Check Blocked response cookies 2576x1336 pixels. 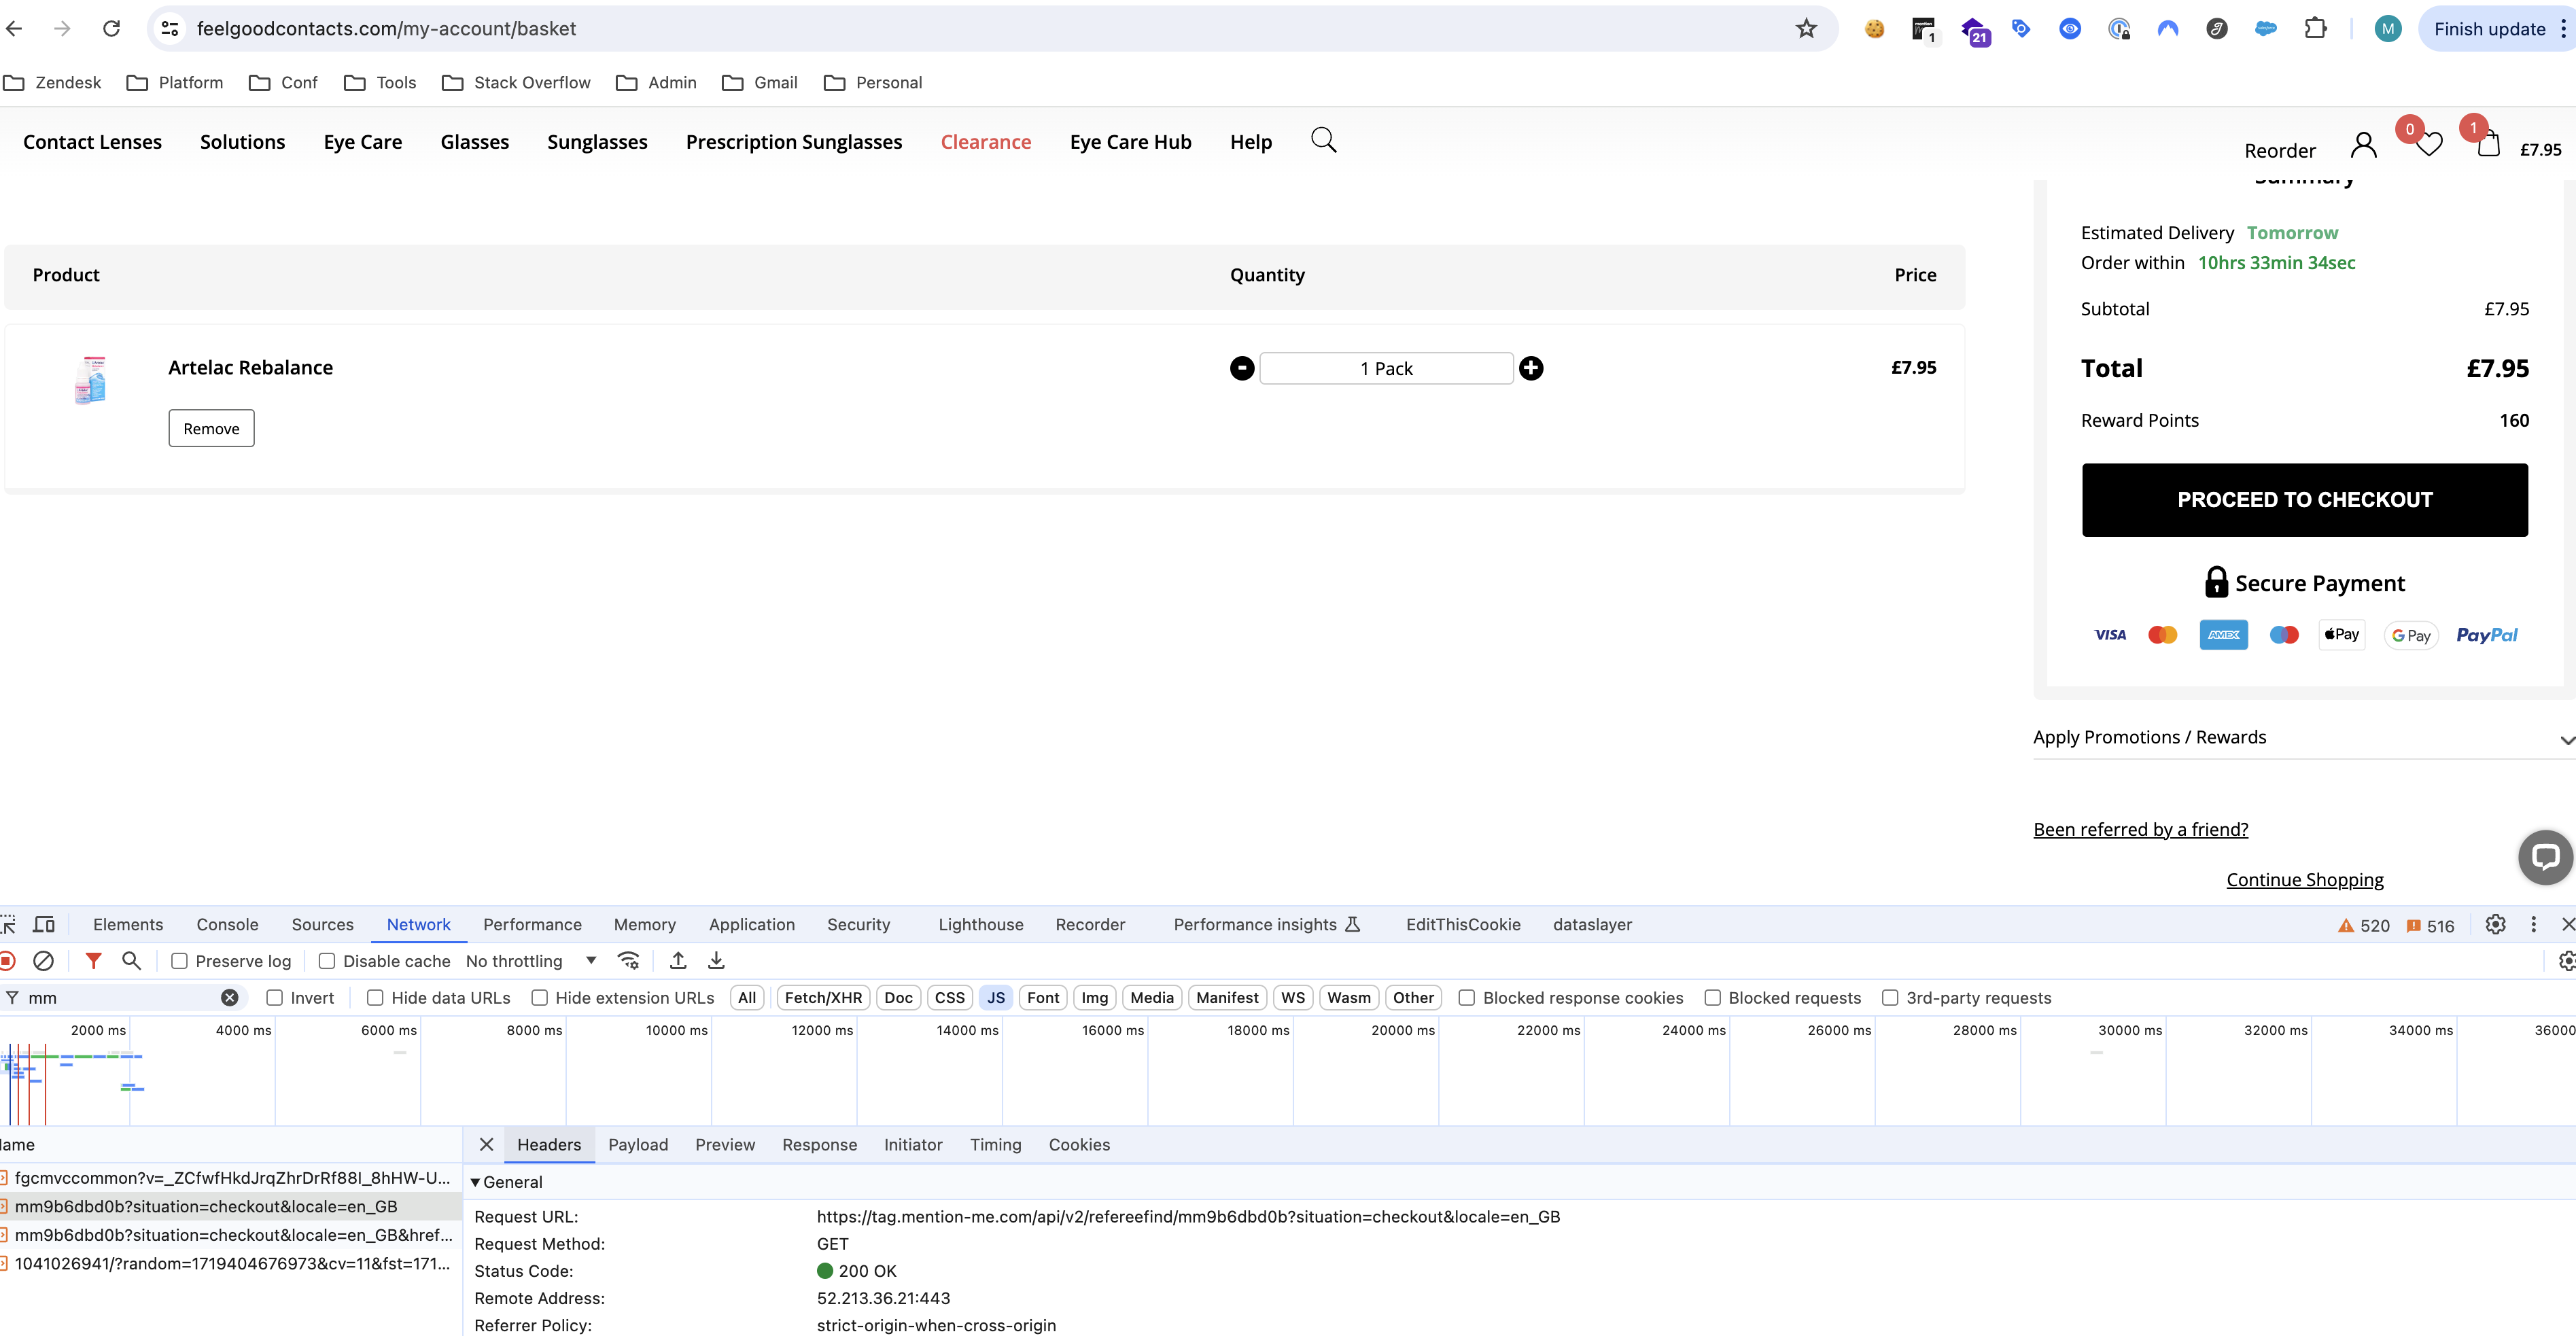[x=1466, y=997]
